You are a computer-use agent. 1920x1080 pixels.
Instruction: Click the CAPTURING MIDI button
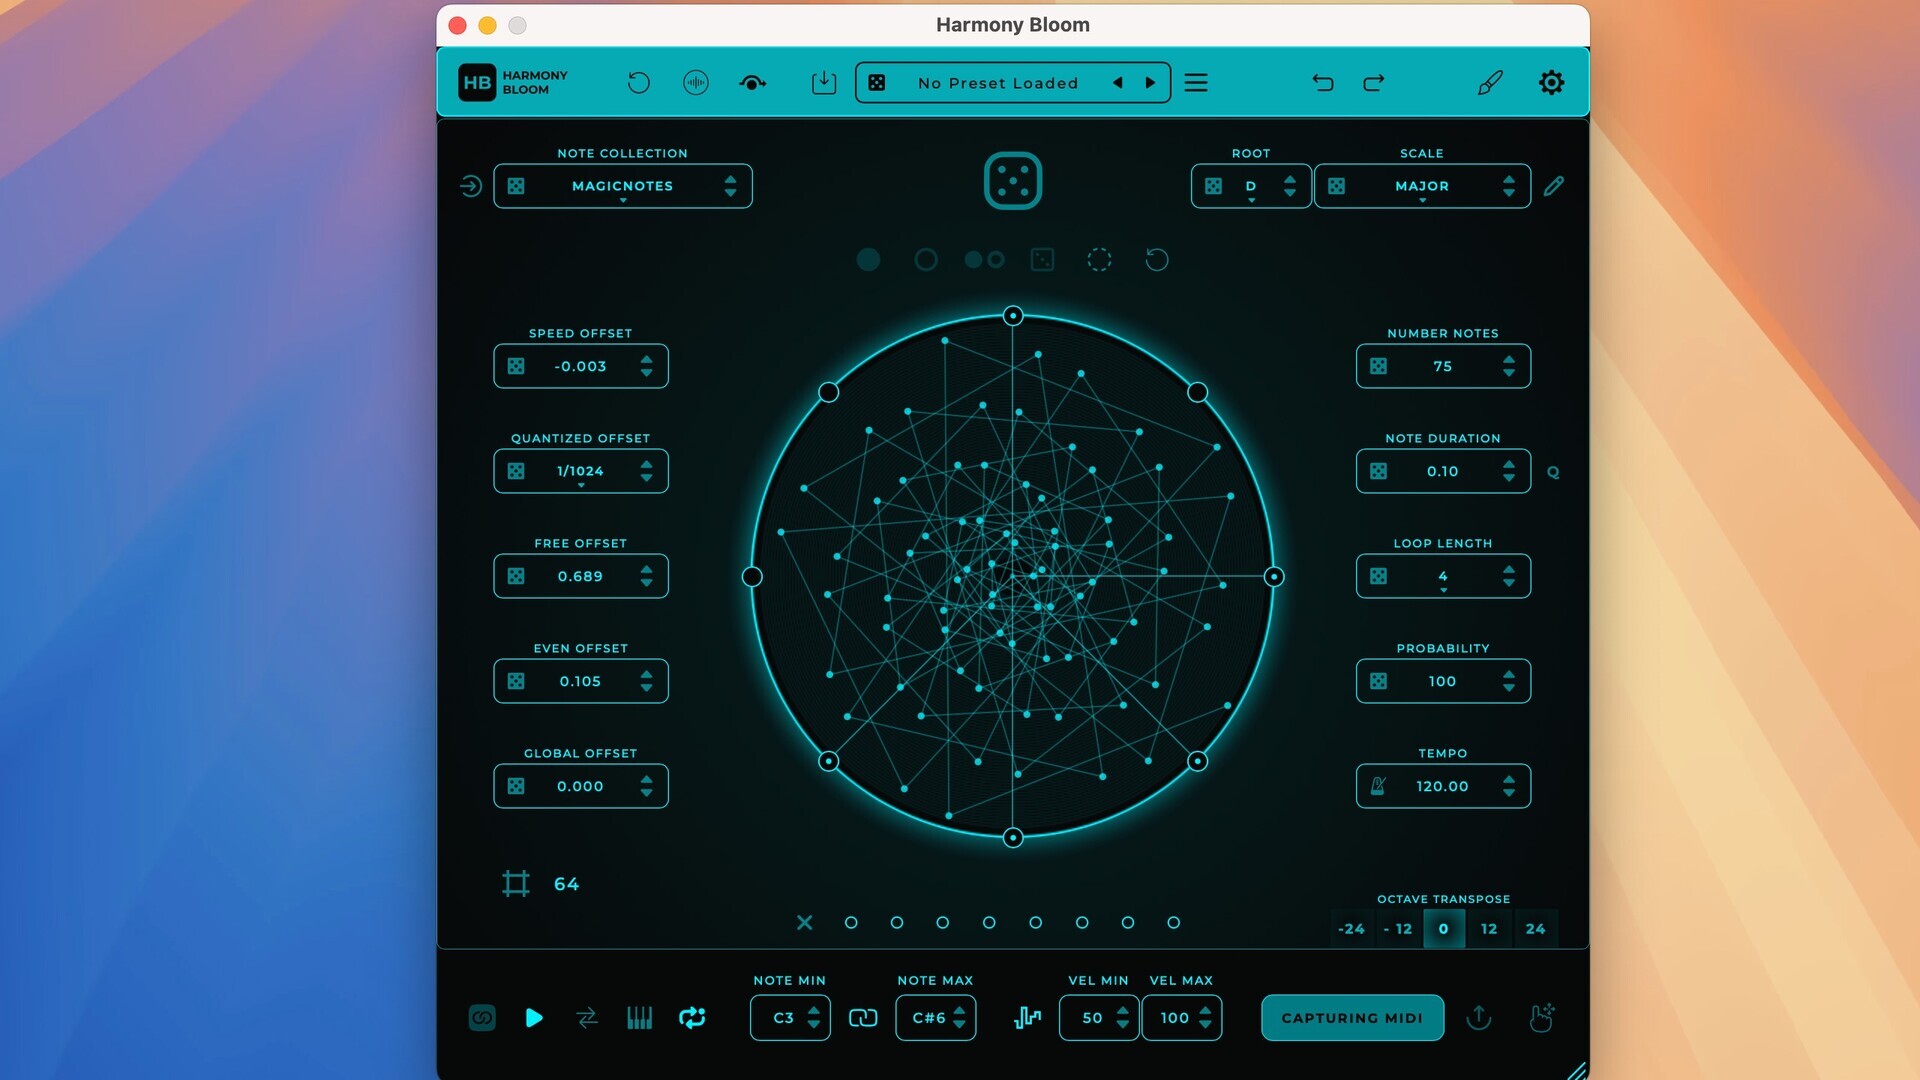pos(1352,1018)
